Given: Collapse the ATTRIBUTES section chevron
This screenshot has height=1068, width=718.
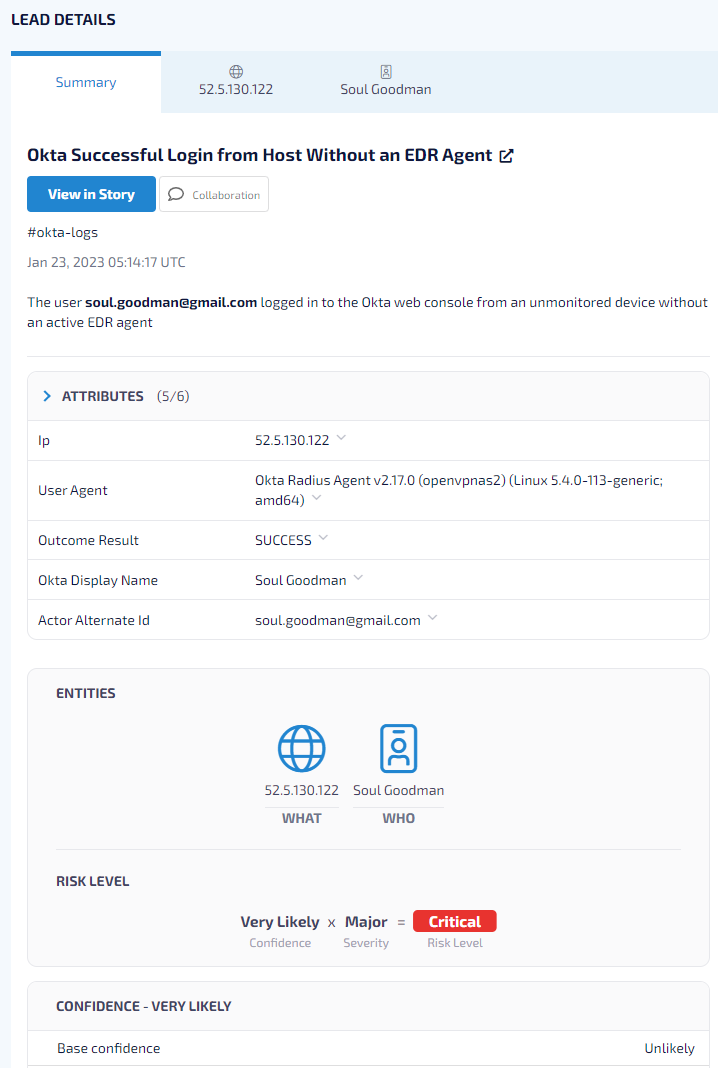Looking at the screenshot, I should pos(47,396).
